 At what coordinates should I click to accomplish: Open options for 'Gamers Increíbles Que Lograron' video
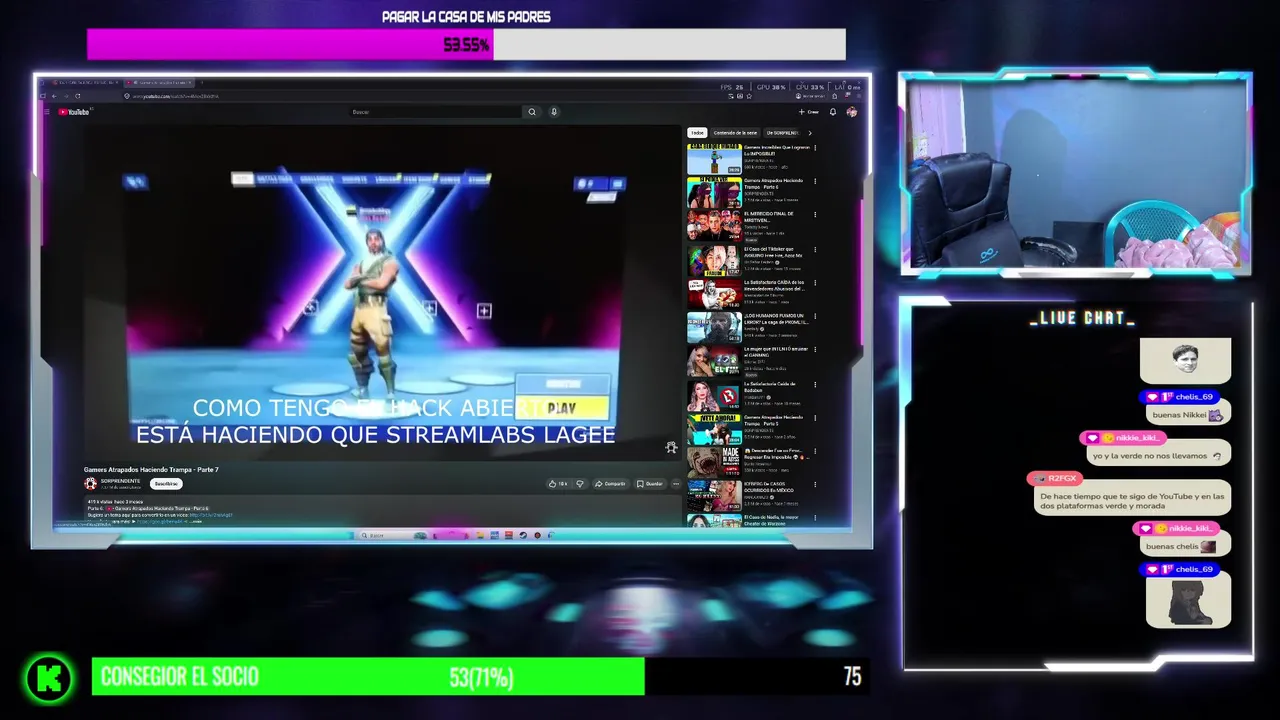815,148
